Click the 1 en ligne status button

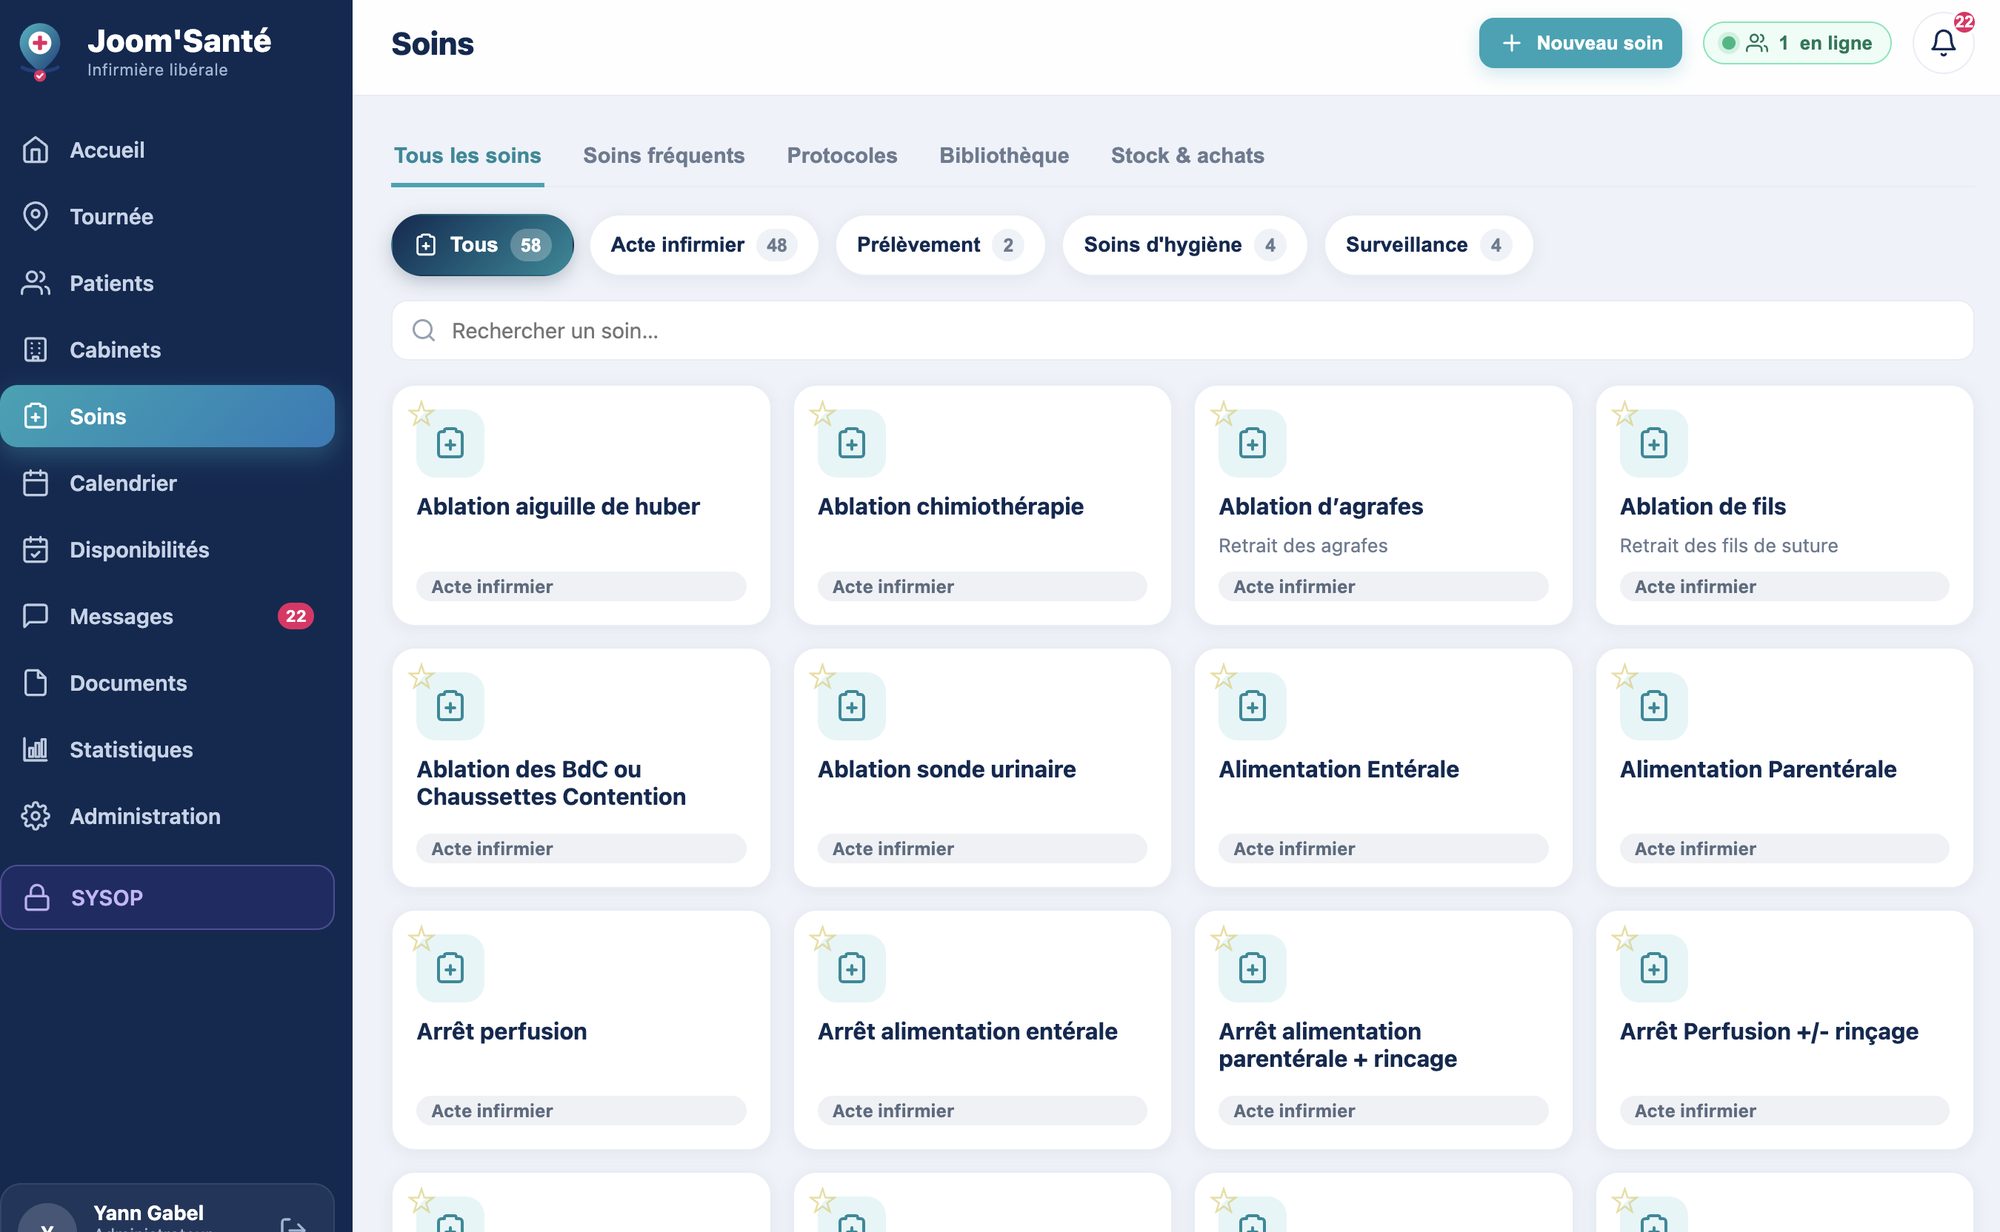click(x=1797, y=43)
